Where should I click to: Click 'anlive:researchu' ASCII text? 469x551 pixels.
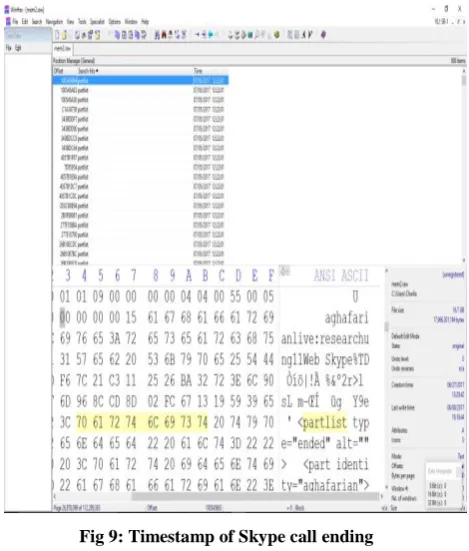[x=325, y=339]
